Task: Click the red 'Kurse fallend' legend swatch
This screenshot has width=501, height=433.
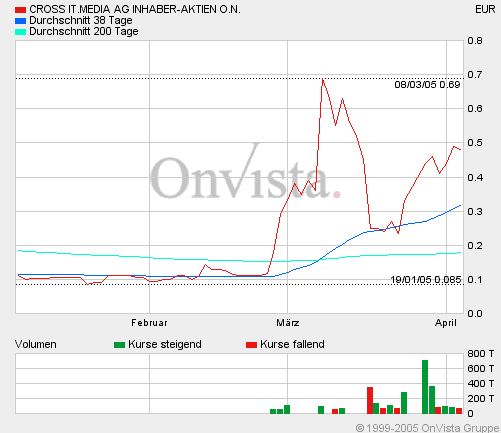Action: pyautogui.click(x=251, y=345)
